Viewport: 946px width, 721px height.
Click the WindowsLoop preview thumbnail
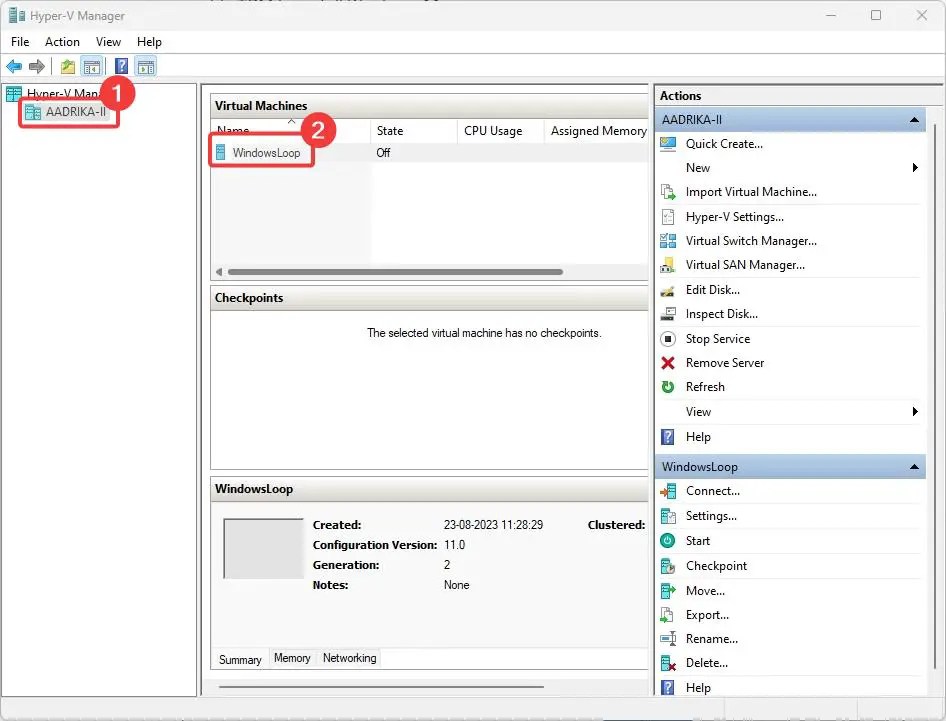(x=263, y=548)
